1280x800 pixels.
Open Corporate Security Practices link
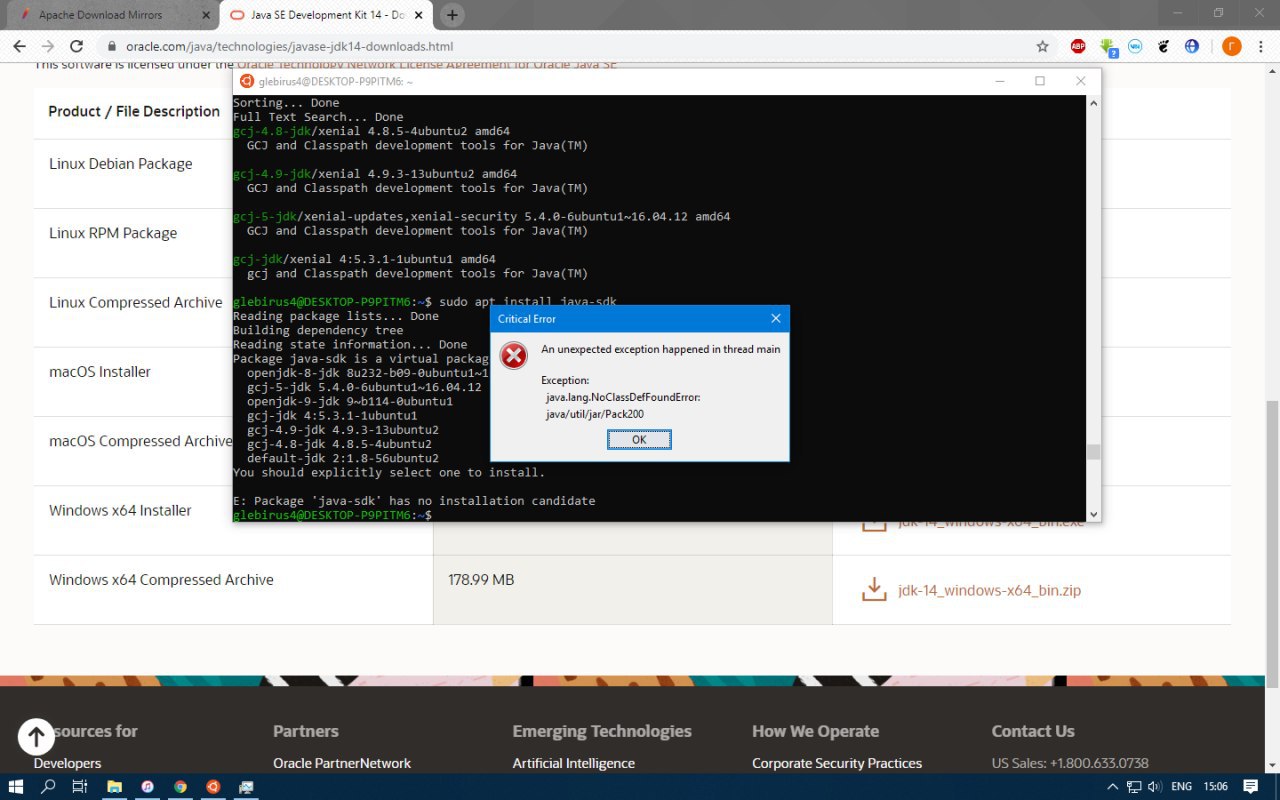pyautogui.click(x=837, y=763)
